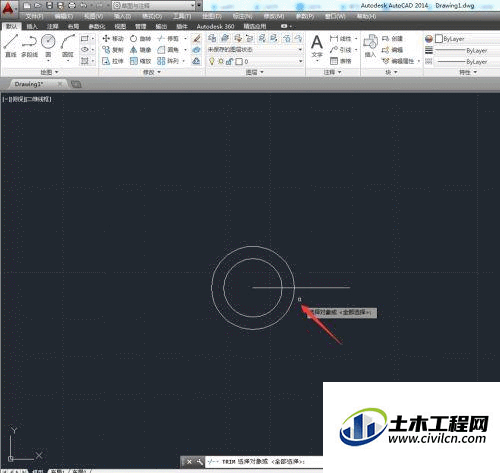Screen dimensions: 500x473
Task: Click the Trim (修剪) tool
Action: tap(168, 39)
